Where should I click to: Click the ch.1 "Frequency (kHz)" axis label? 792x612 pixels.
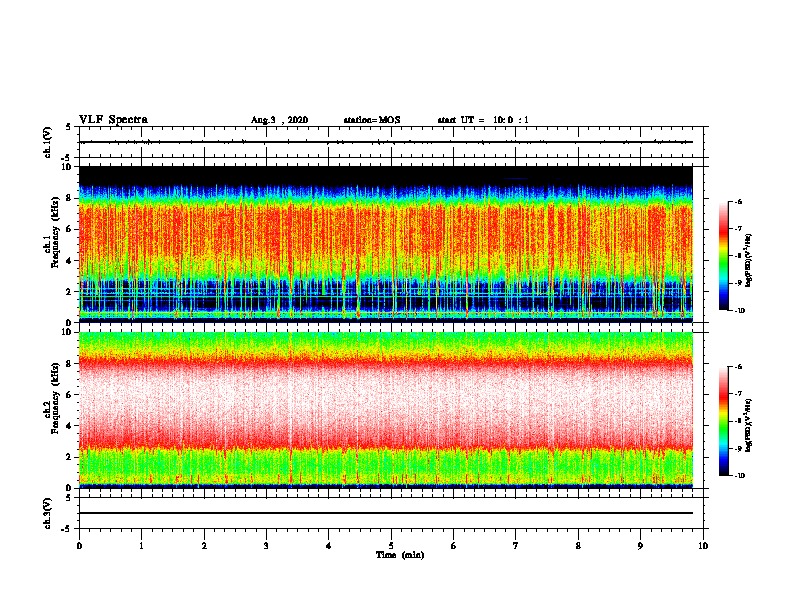point(55,232)
